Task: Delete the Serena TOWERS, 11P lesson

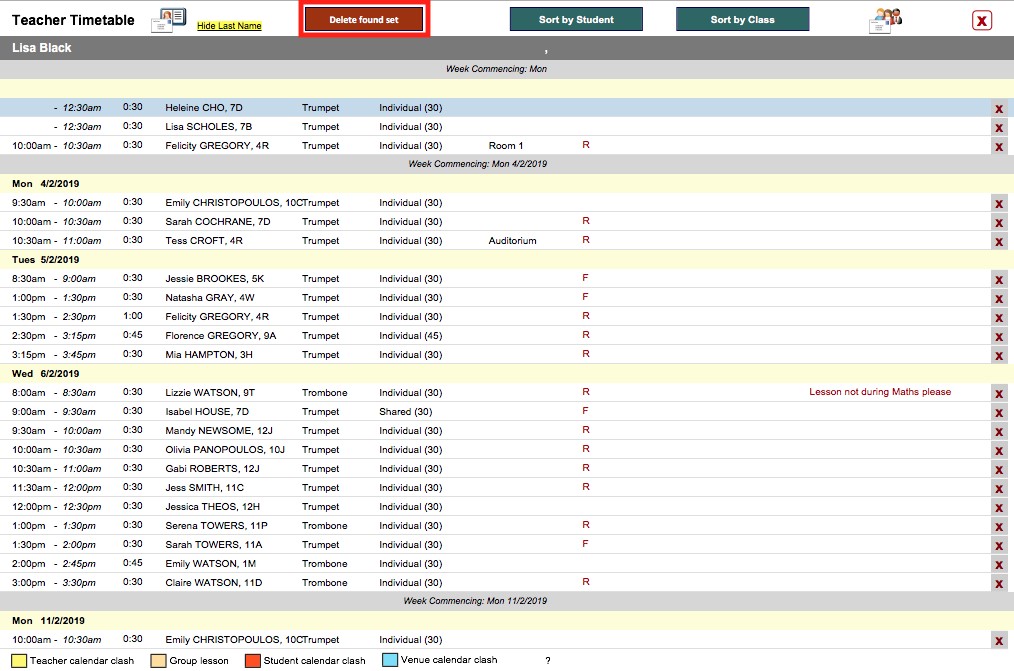Action: pyautogui.click(x=999, y=527)
